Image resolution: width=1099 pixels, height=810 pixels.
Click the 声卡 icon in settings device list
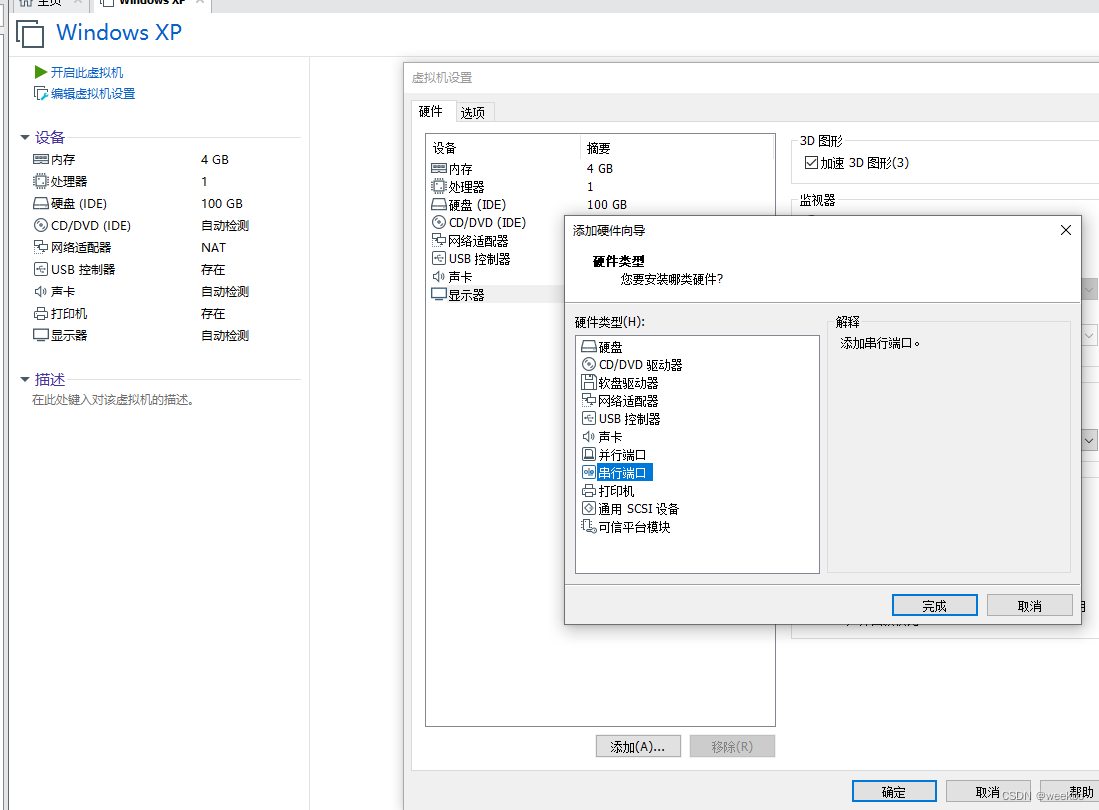coord(439,277)
